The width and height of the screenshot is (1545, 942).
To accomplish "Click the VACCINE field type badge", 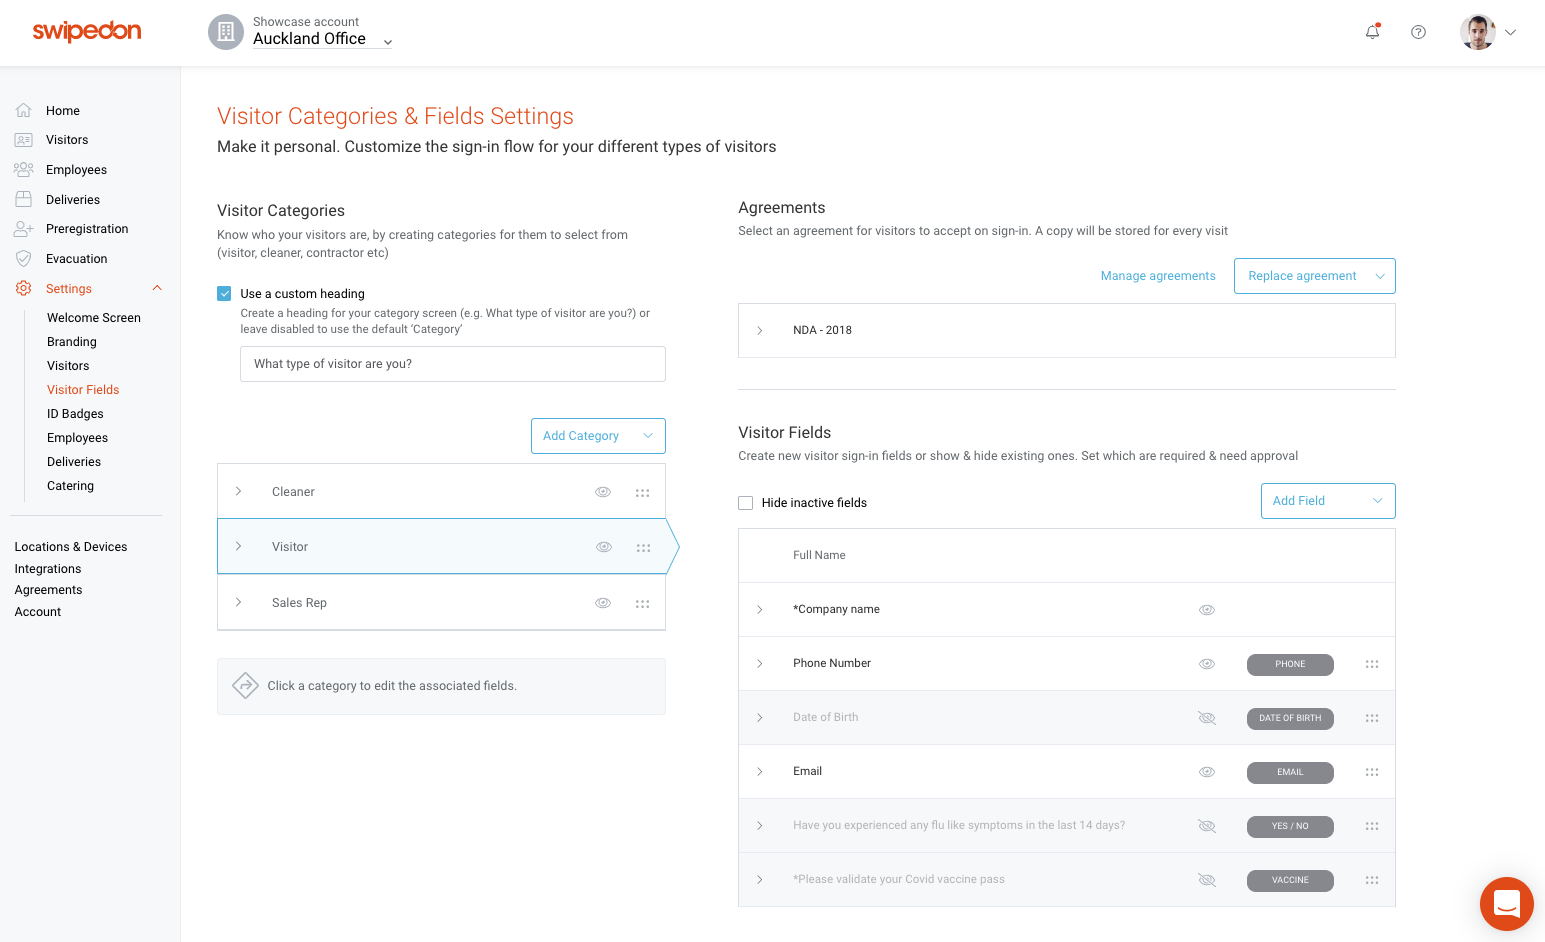I will click(x=1290, y=880).
